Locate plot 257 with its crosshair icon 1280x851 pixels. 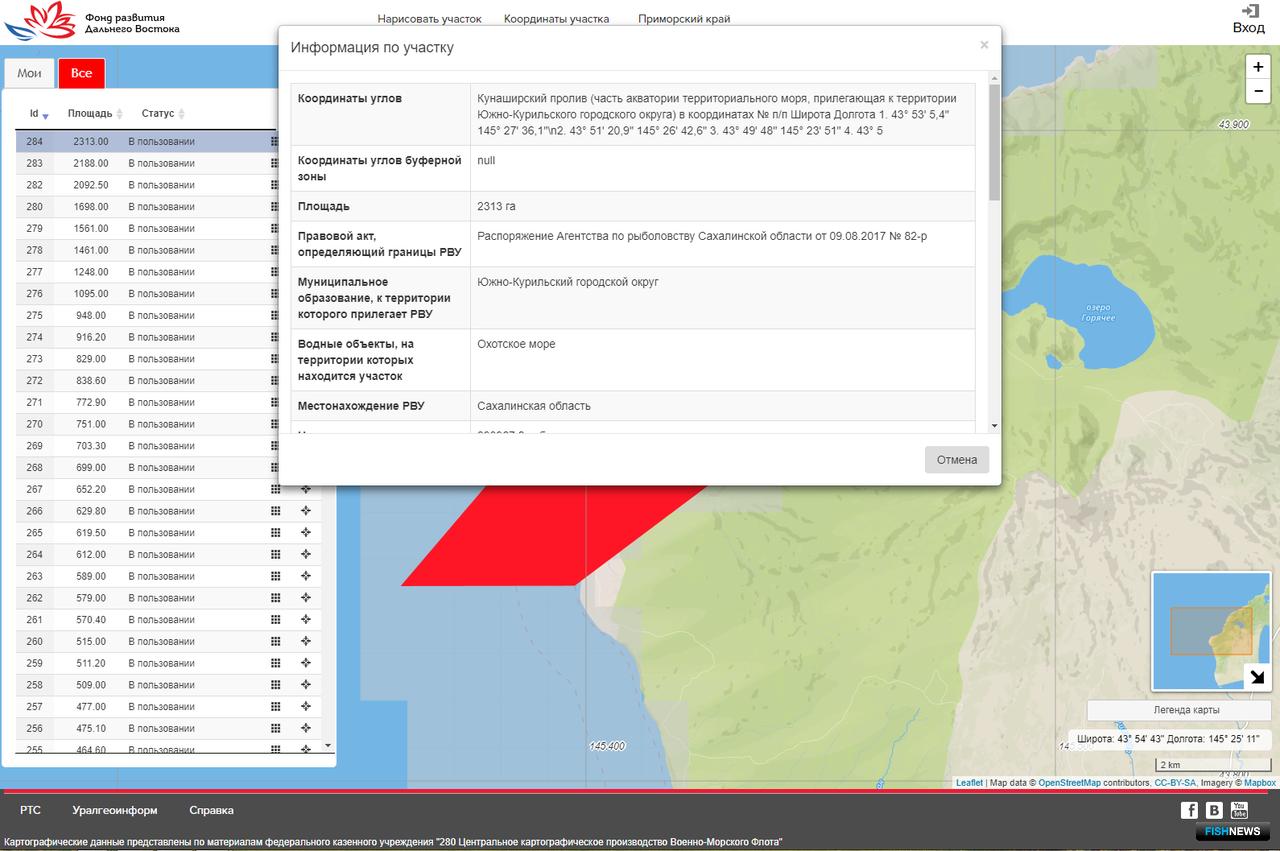306,707
